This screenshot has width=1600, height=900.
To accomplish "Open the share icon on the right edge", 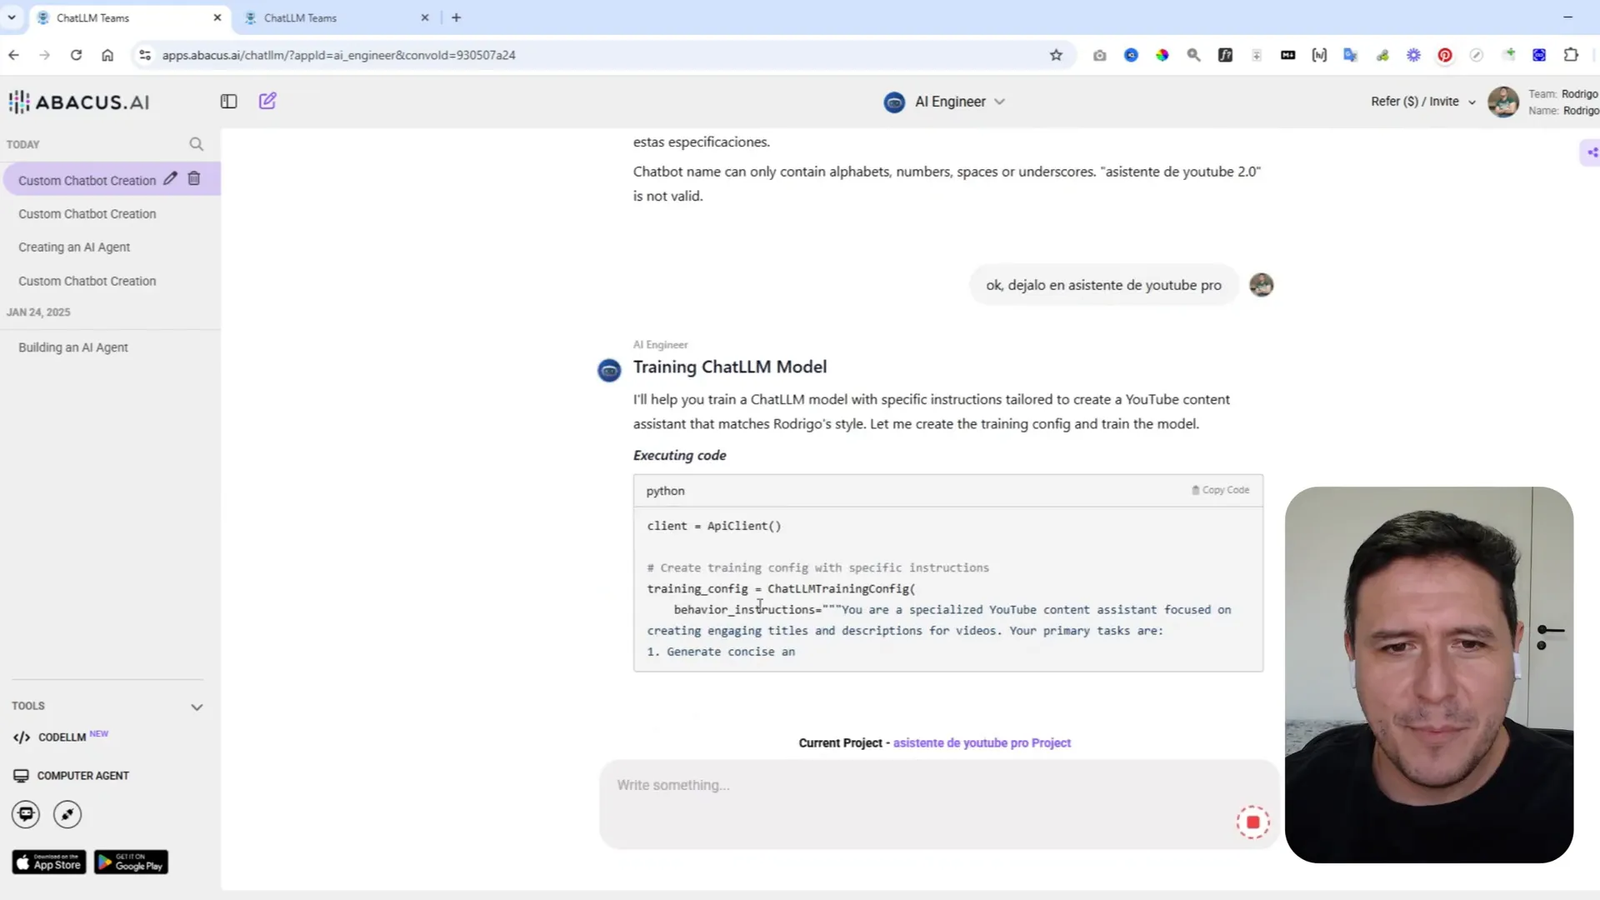I will click(x=1591, y=152).
